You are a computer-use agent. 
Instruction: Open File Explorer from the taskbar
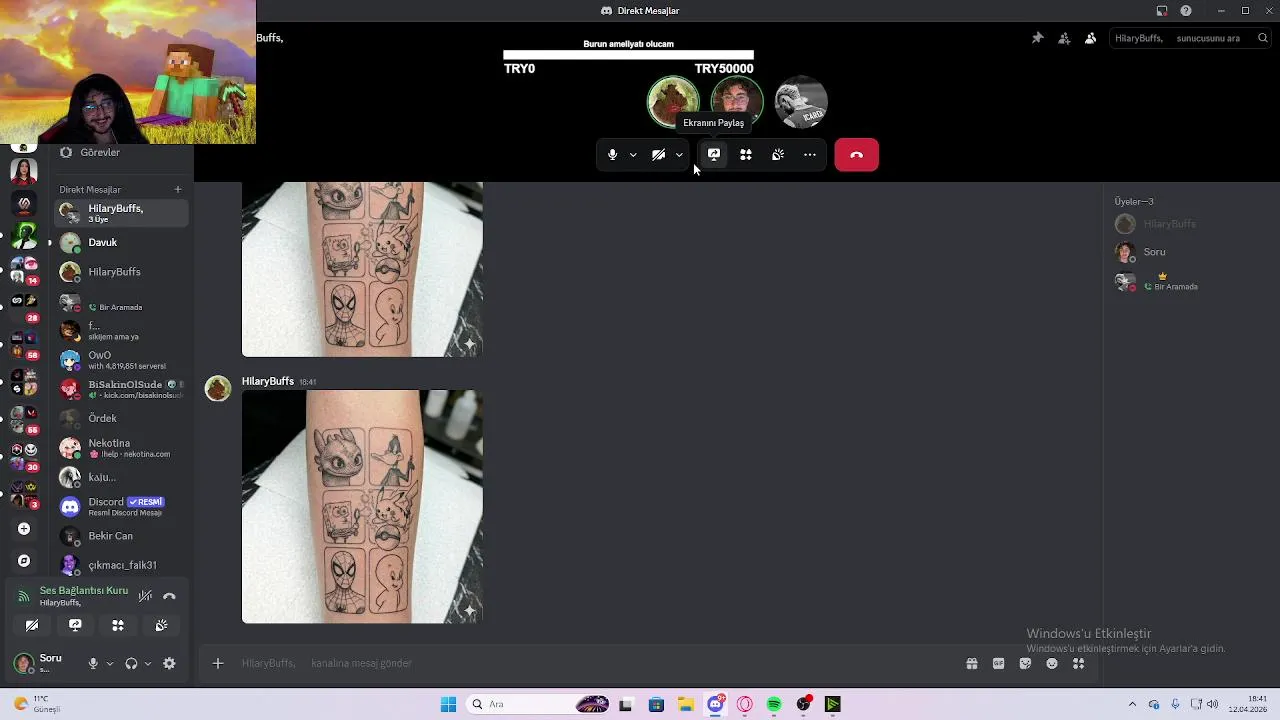(x=685, y=704)
